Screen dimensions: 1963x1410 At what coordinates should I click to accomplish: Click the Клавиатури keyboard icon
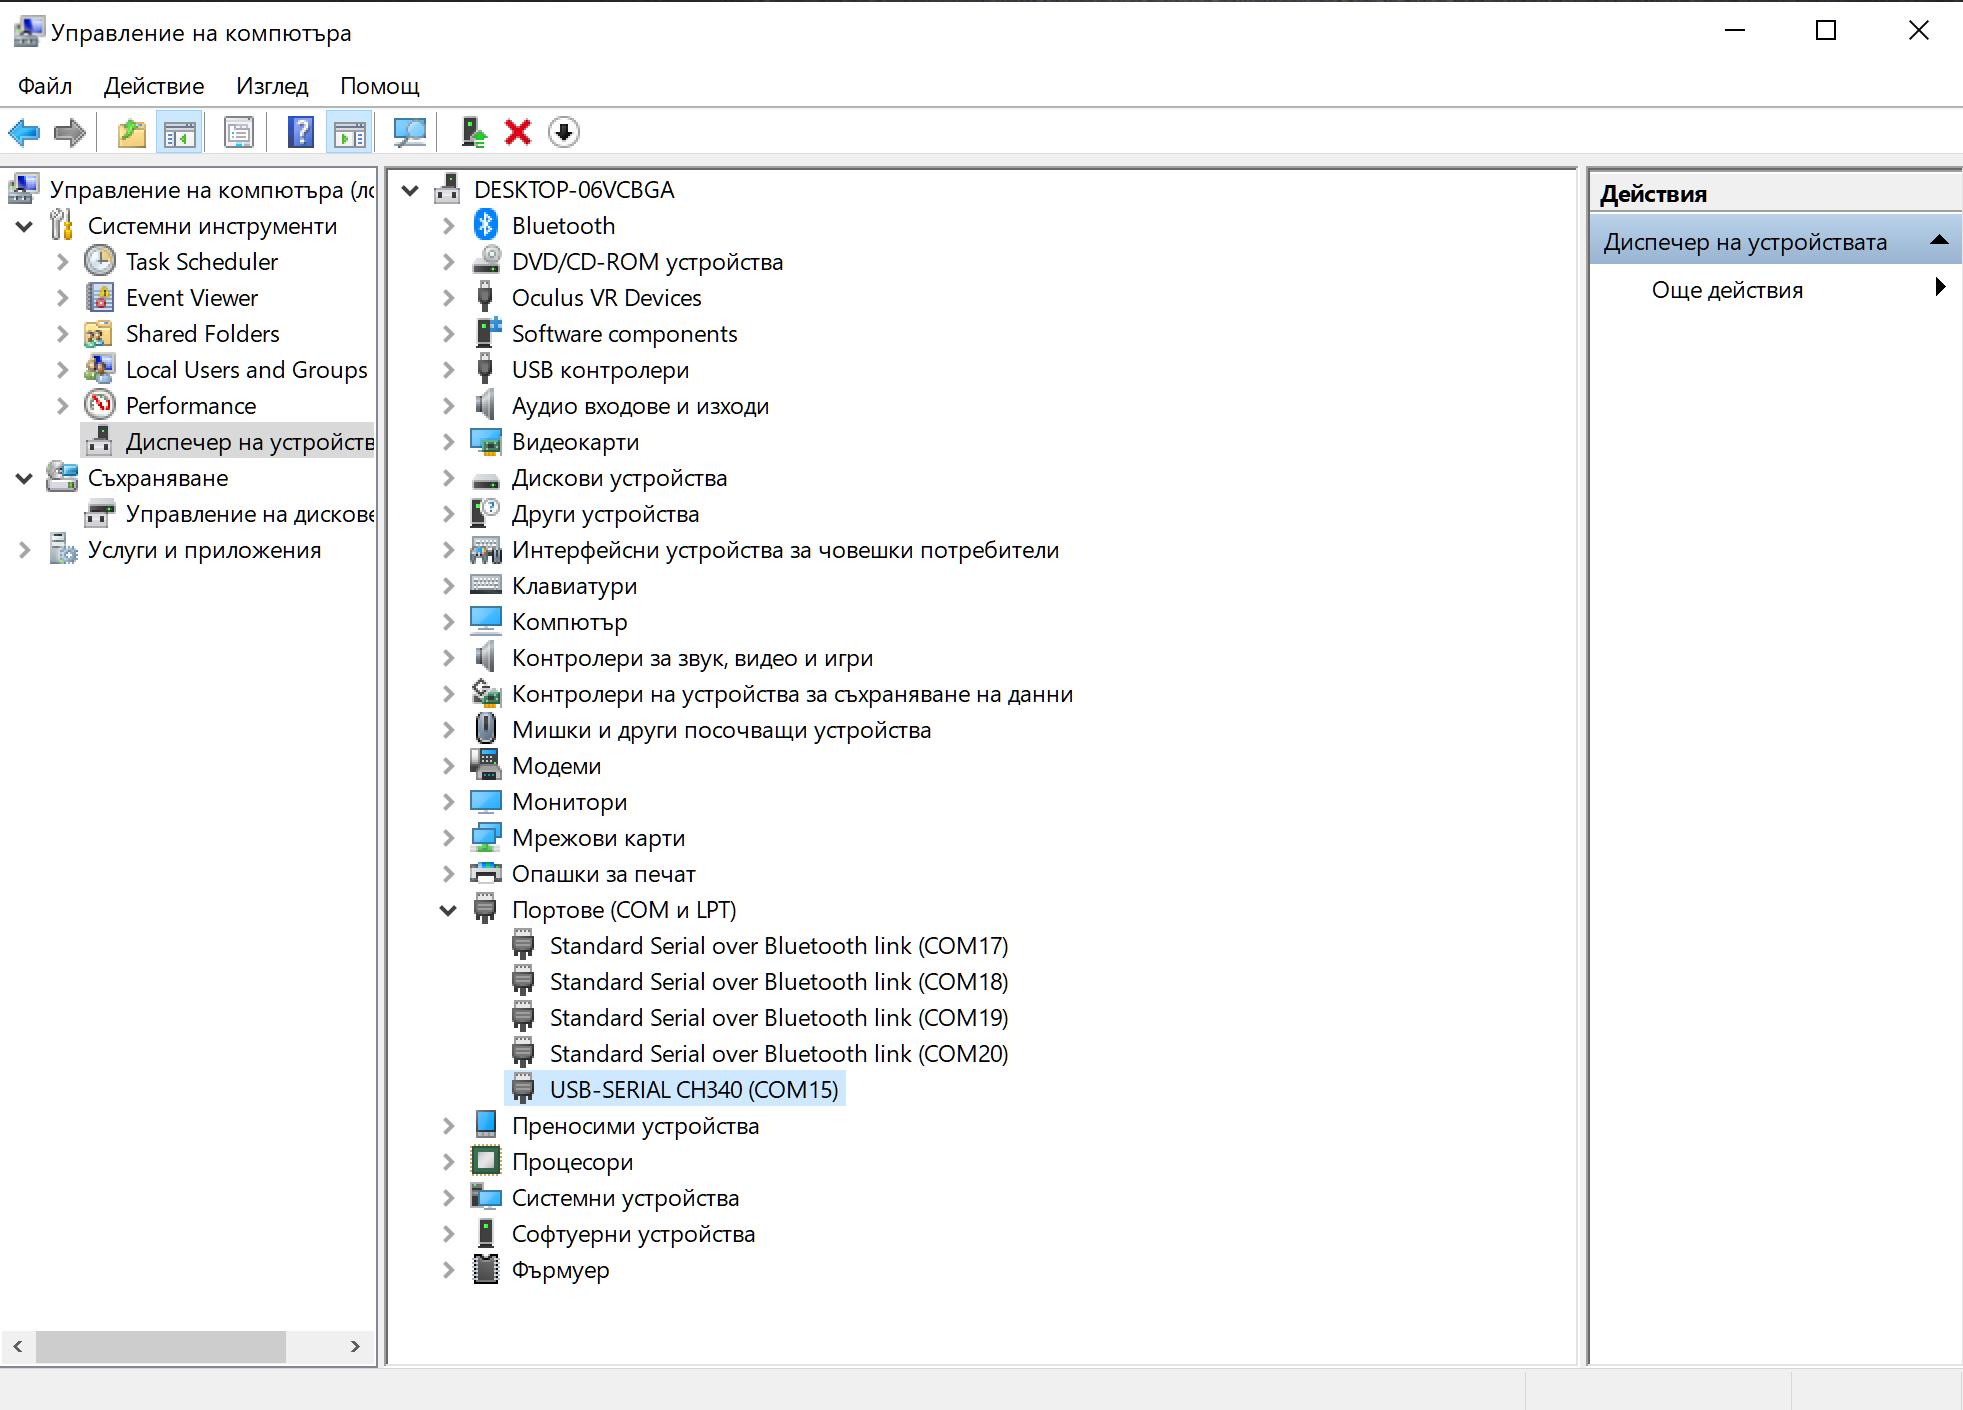(x=486, y=585)
